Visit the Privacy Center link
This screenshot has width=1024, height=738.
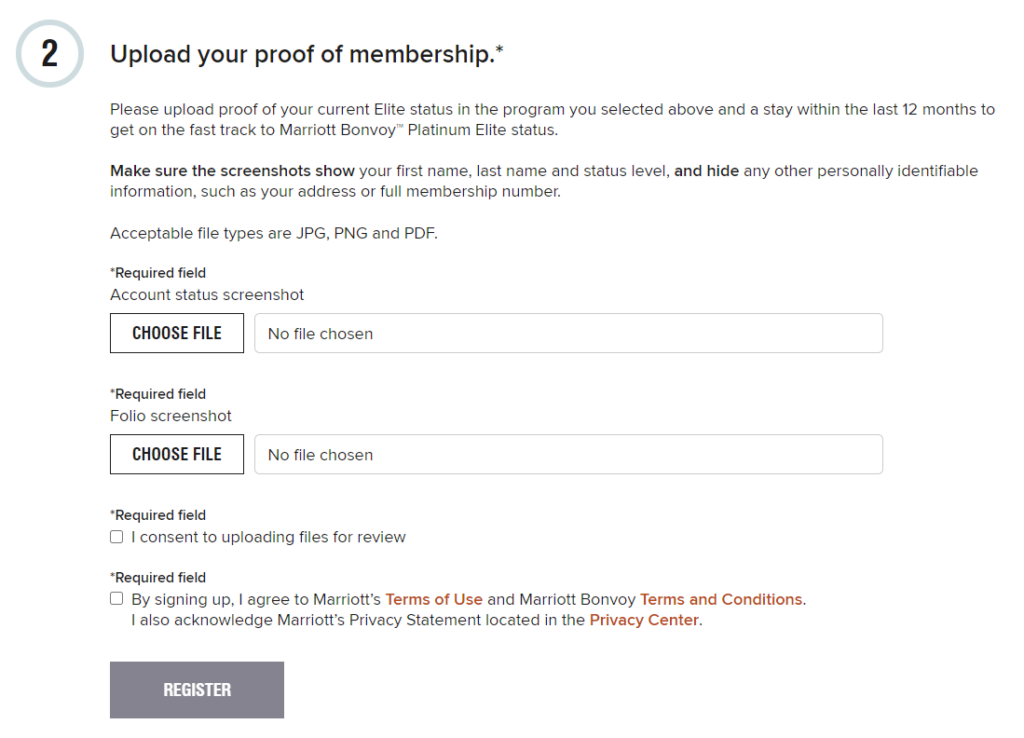[x=644, y=620]
